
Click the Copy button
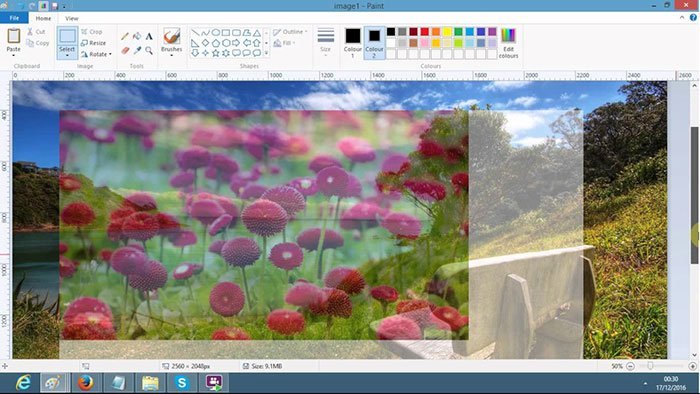click(x=38, y=43)
